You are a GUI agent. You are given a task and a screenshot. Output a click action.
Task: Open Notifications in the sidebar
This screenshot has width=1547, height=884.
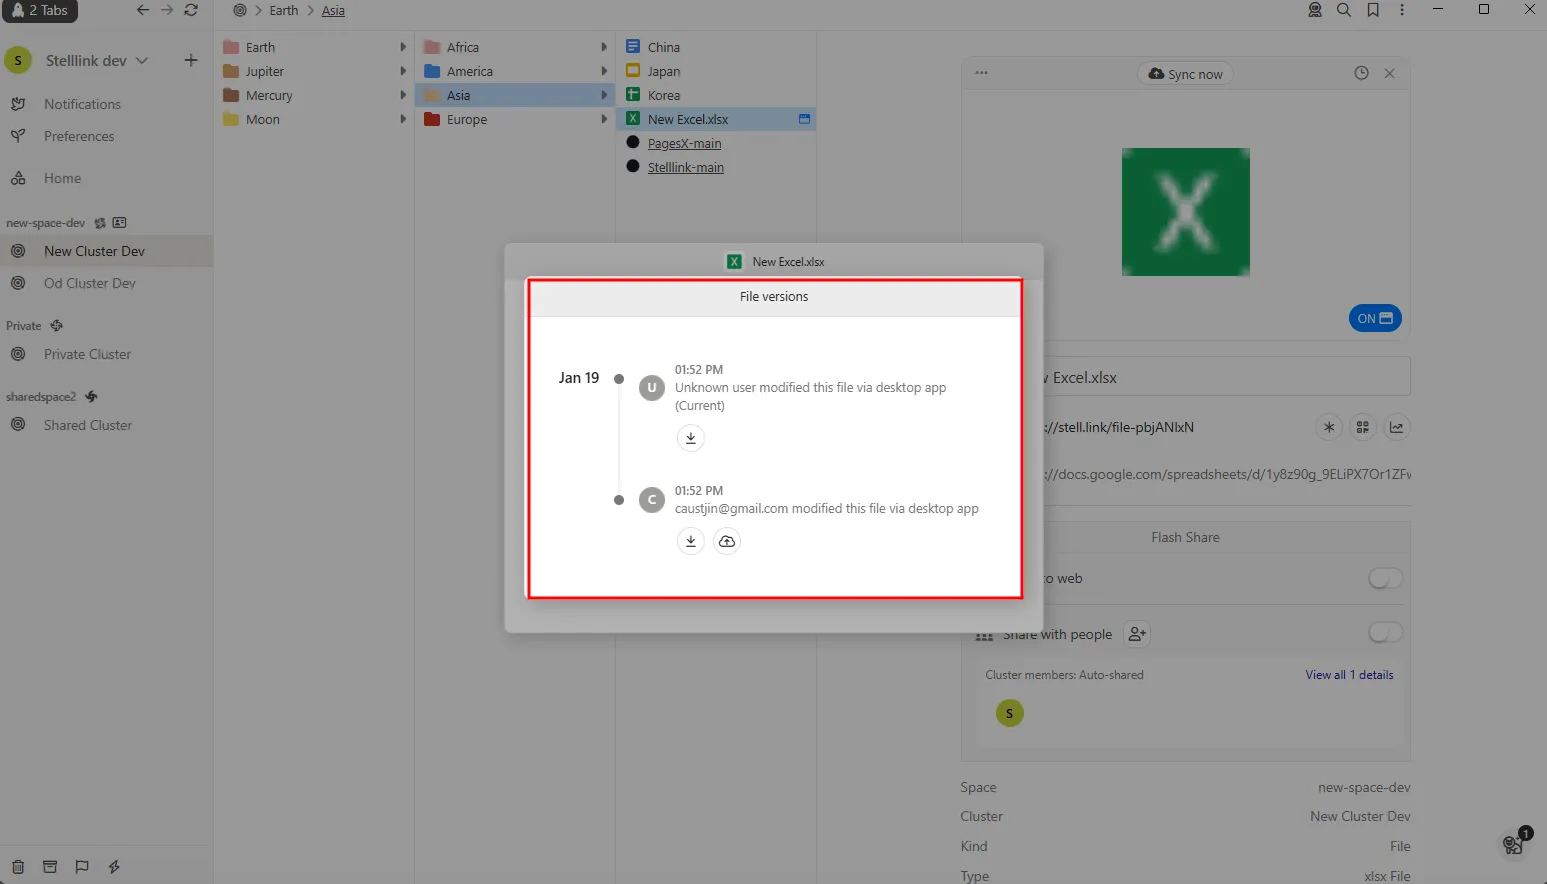82,104
